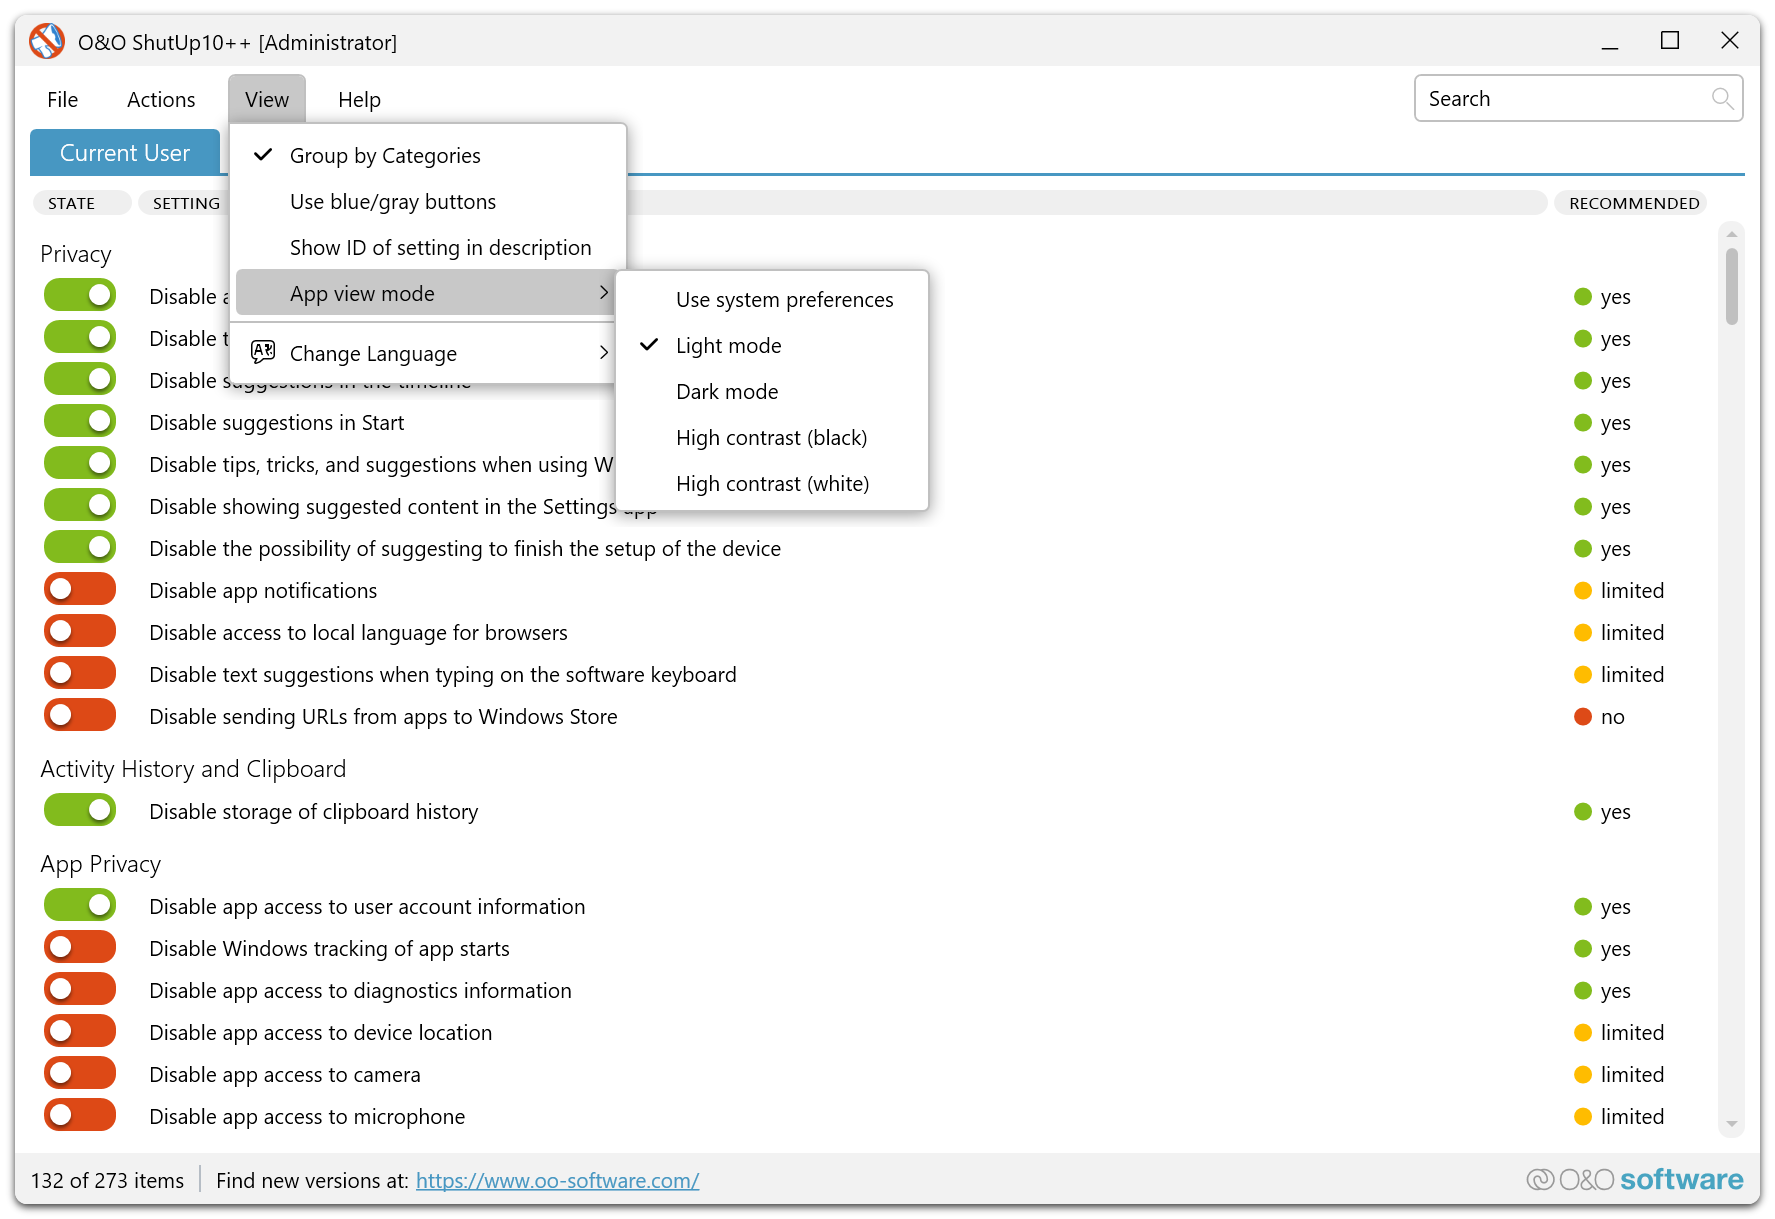This screenshot has height=1219, width=1775.
Task: Click the Change Language translate icon
Action: coord(263,352)
